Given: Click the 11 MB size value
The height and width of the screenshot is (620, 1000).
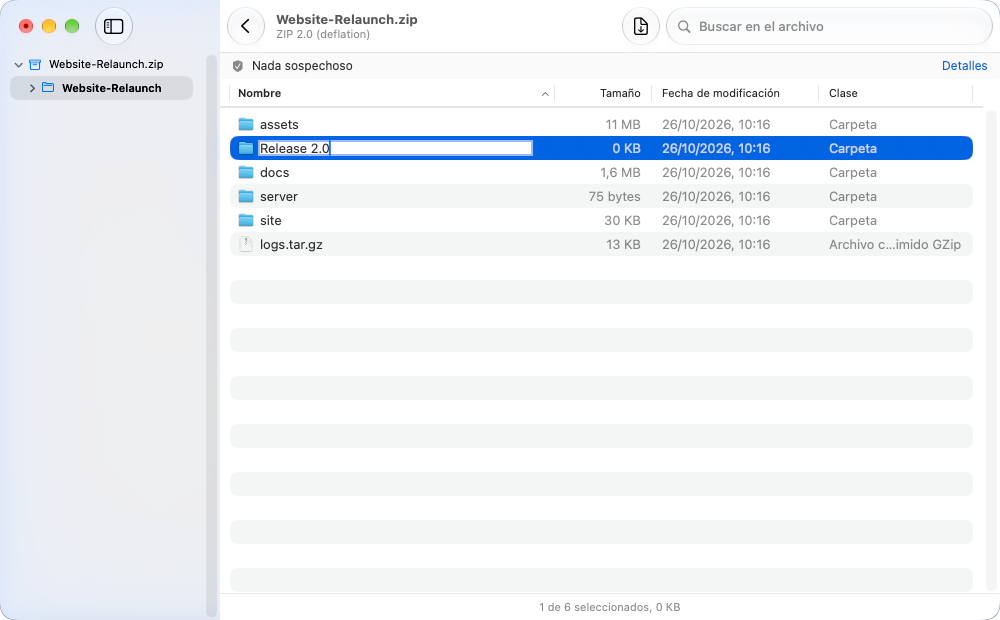Looking at the screenshot, I should (x=622, y=124).
